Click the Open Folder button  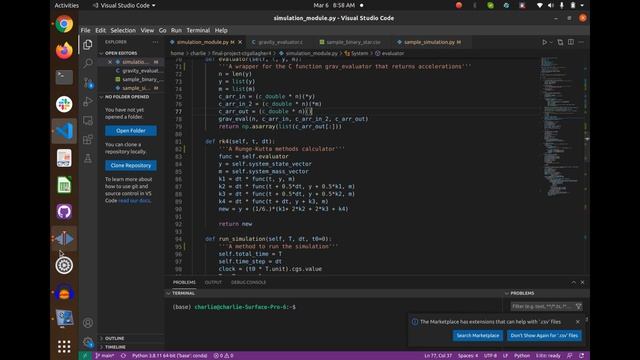[x=131, y=131]
